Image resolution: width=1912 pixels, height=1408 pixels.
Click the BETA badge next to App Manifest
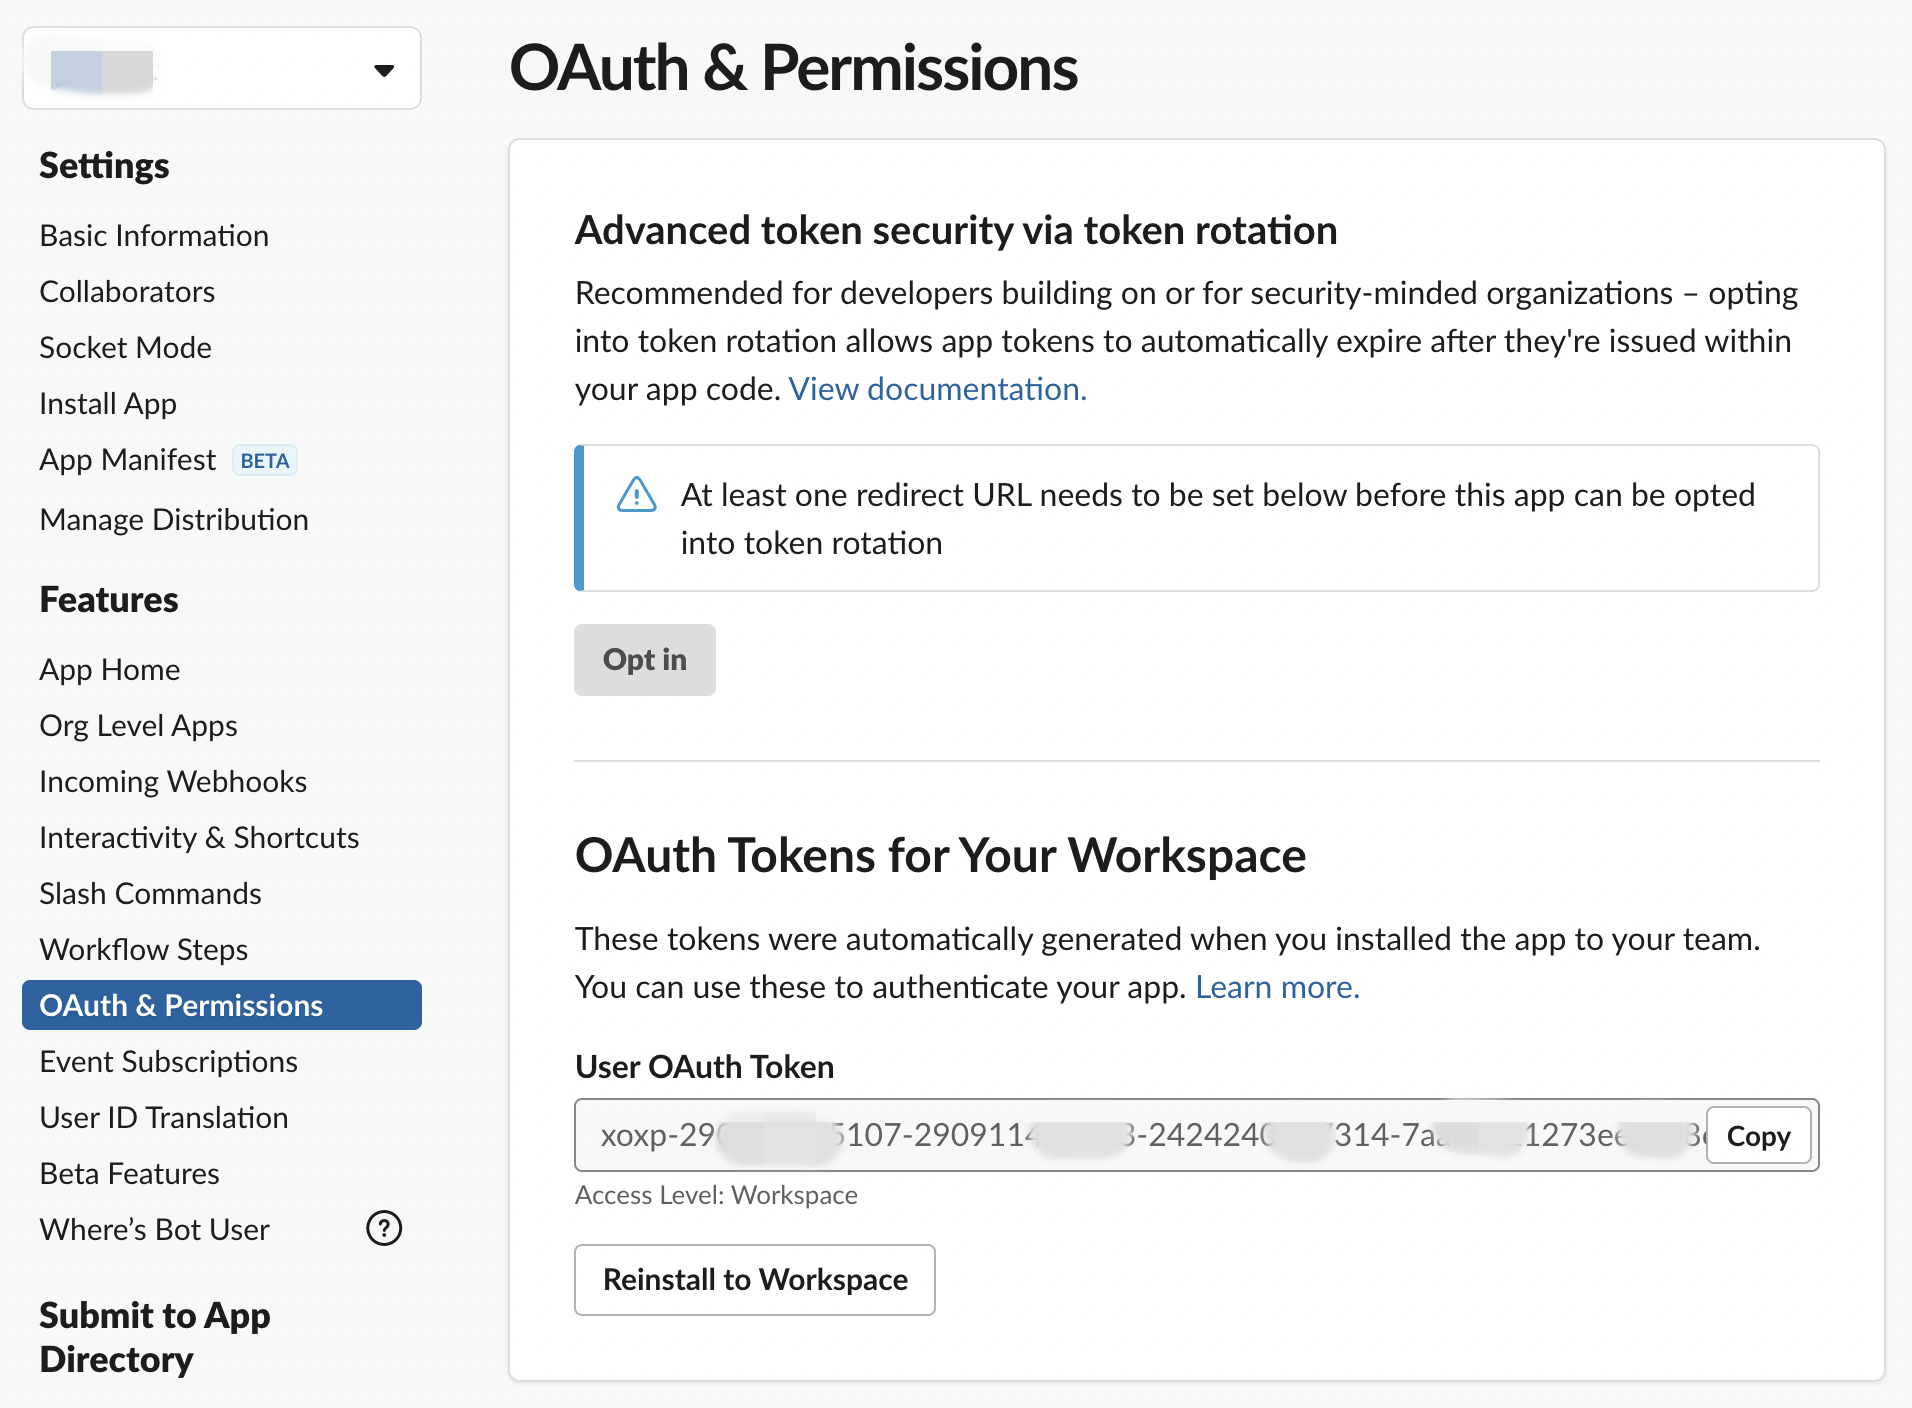tap(265, 460)
